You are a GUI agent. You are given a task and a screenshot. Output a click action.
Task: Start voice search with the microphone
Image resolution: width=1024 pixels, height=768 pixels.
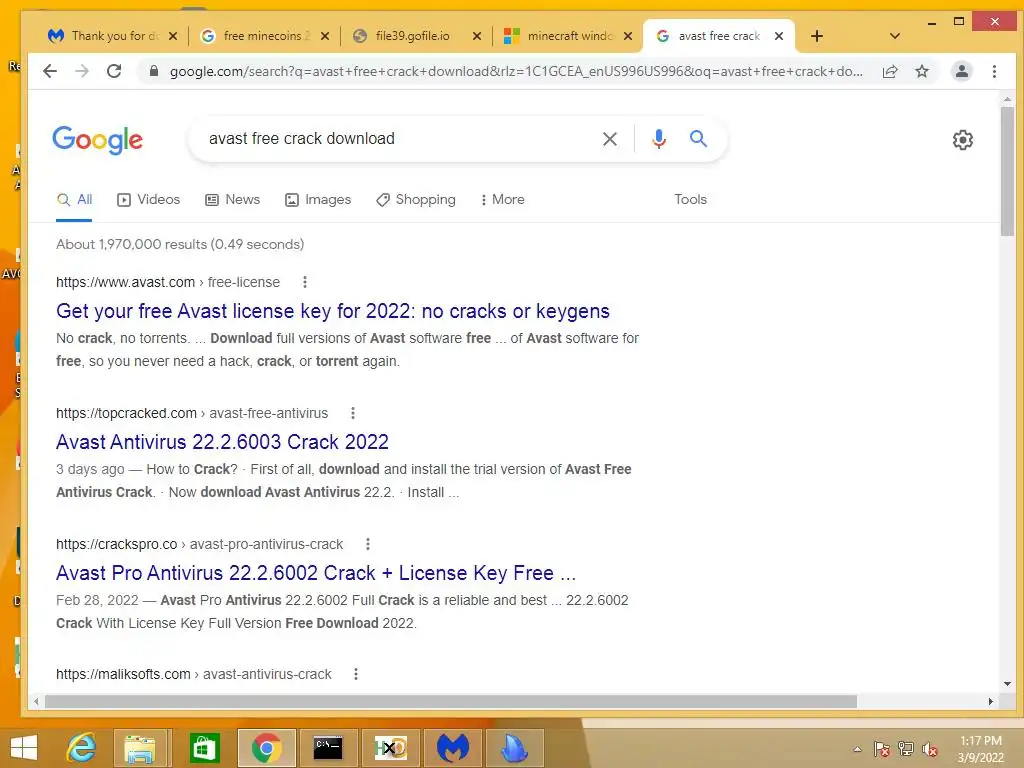(x=659, y=138)
